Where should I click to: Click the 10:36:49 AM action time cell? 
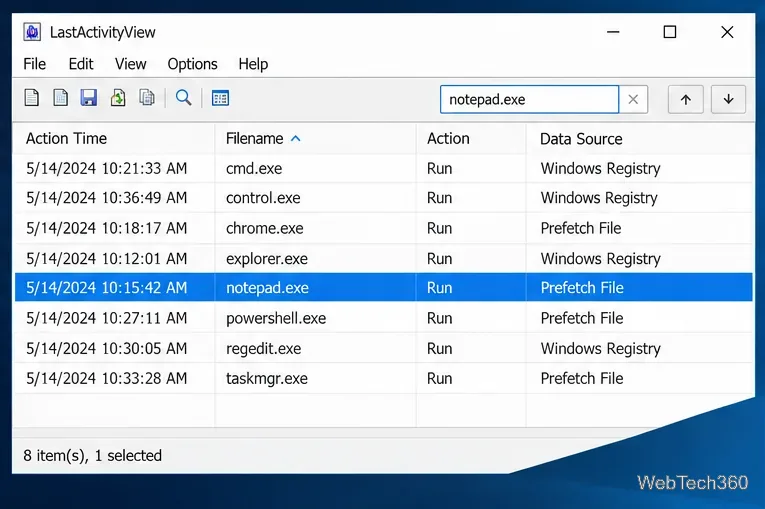coord(106,198)
